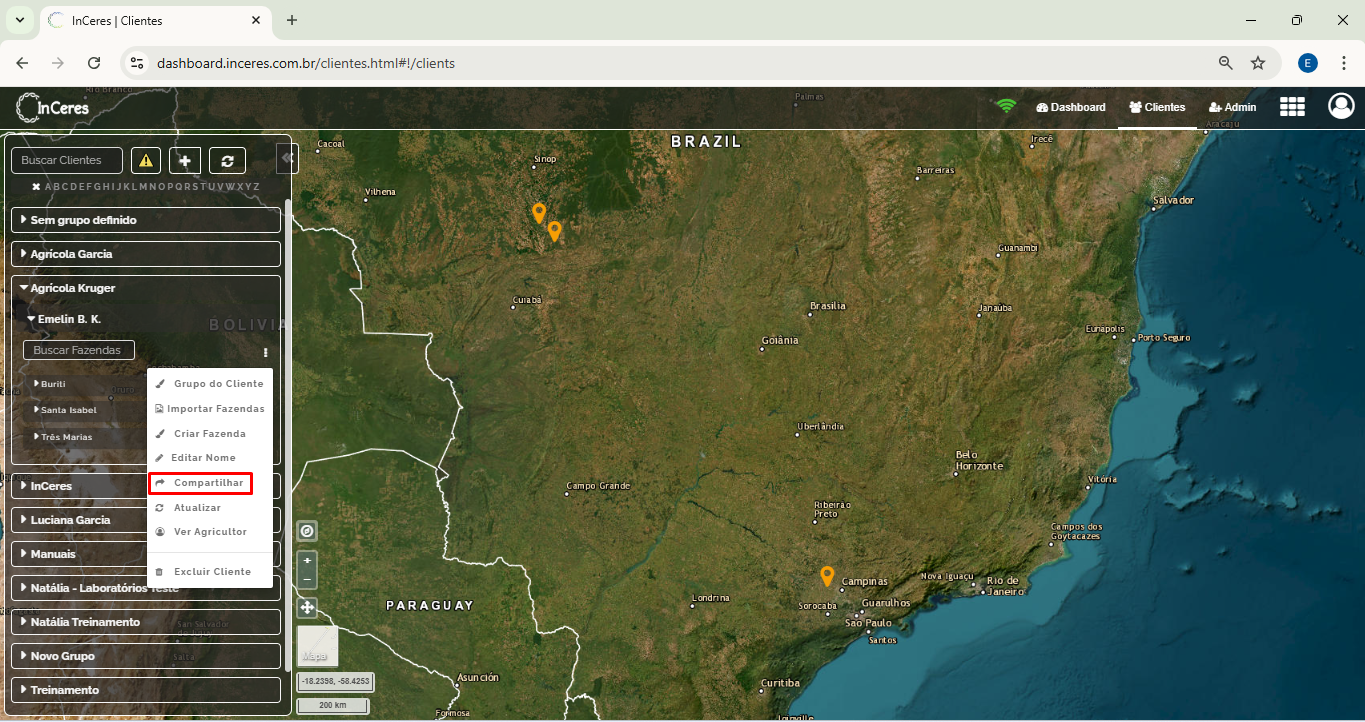Choose Editar Nome from menu
Viewport: 1365px width, 722px height.
[x=210, y=458]
